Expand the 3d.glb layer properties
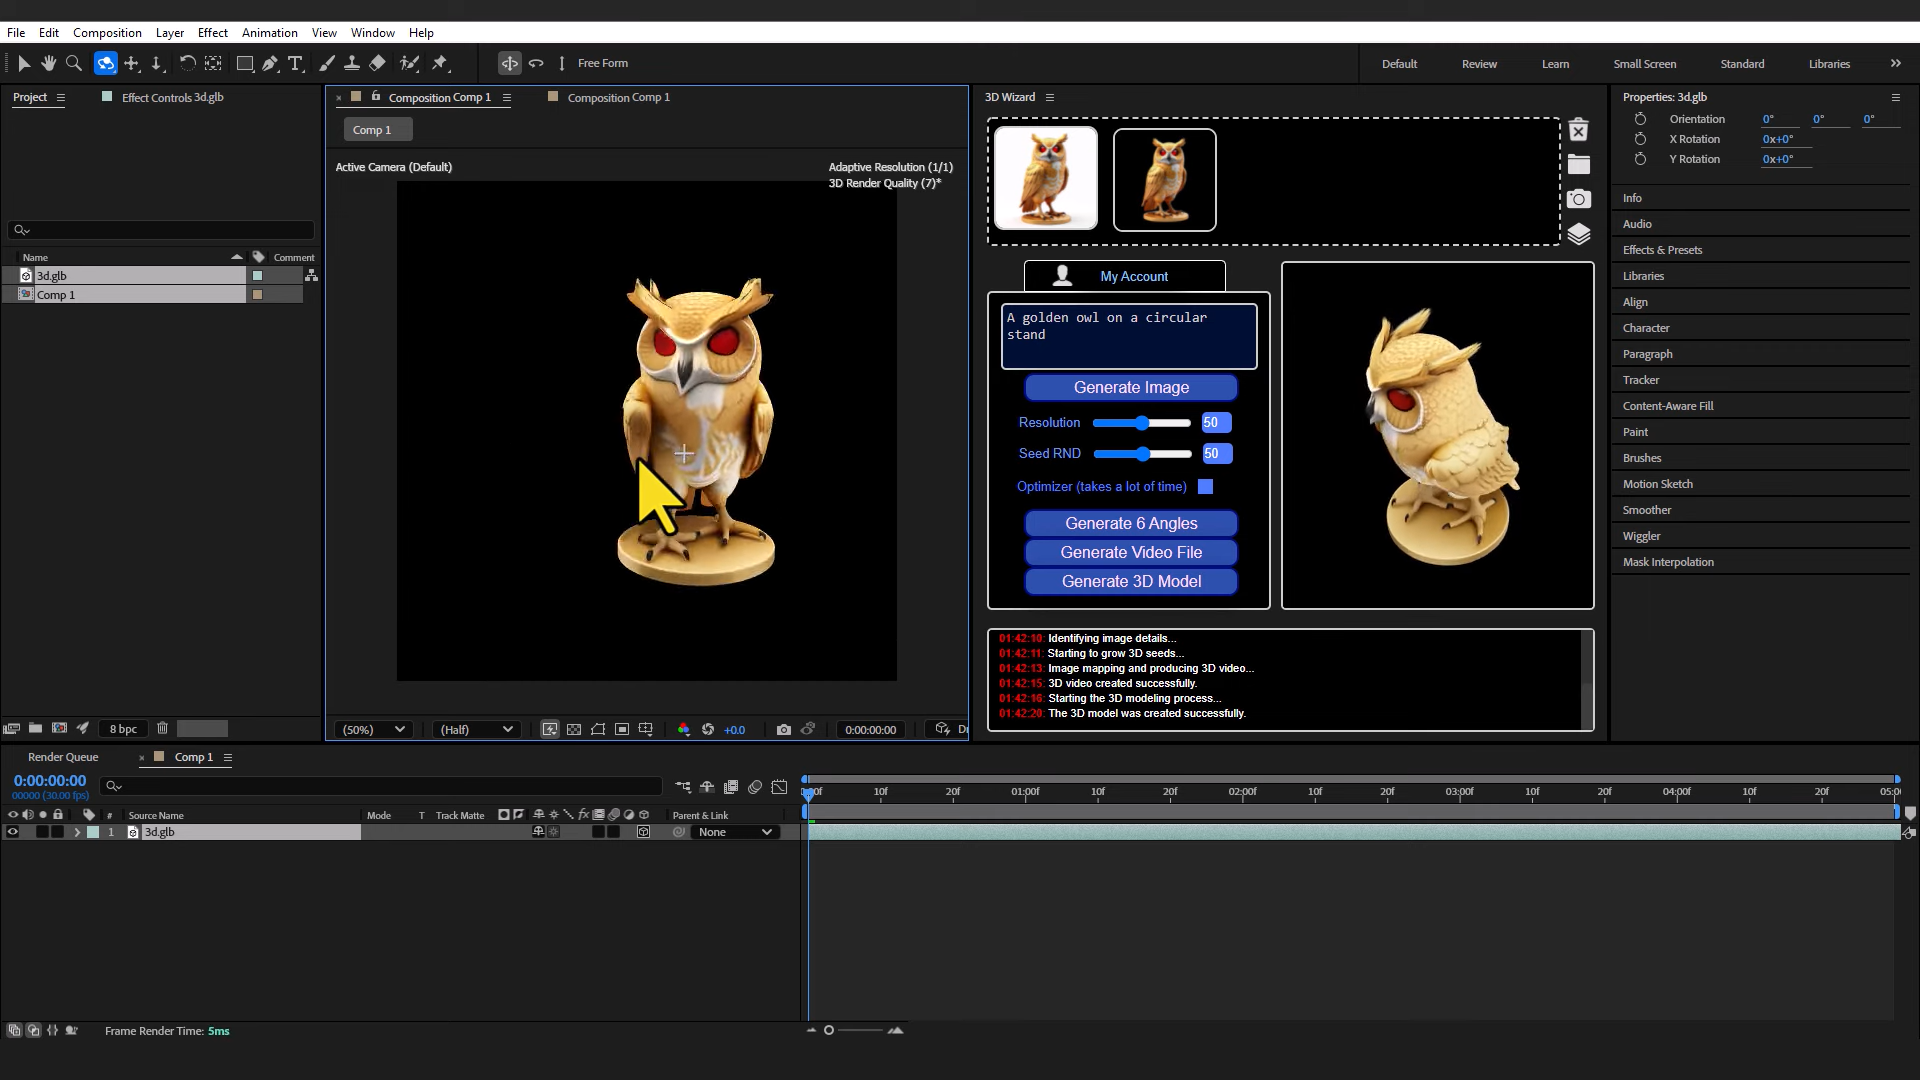The image size is (1920, 1080). tap(77, 832)
